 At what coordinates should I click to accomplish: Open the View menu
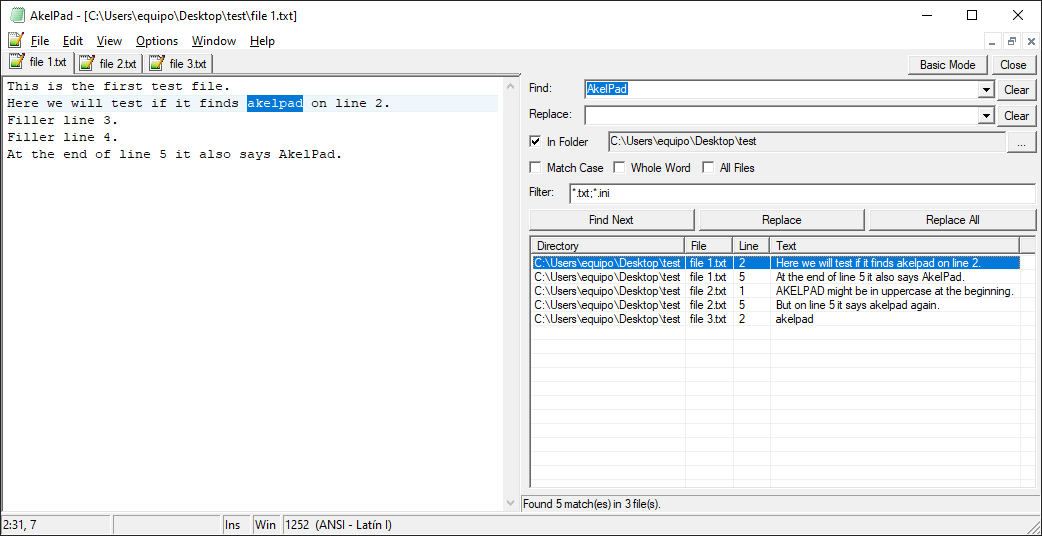(x=109, y=41)
